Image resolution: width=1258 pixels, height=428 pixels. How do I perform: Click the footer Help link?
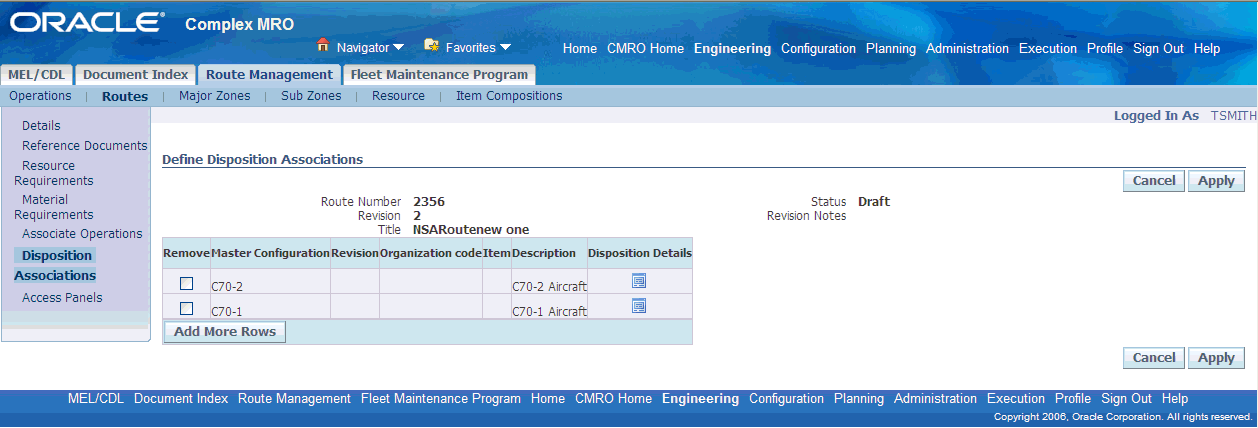1175,398
